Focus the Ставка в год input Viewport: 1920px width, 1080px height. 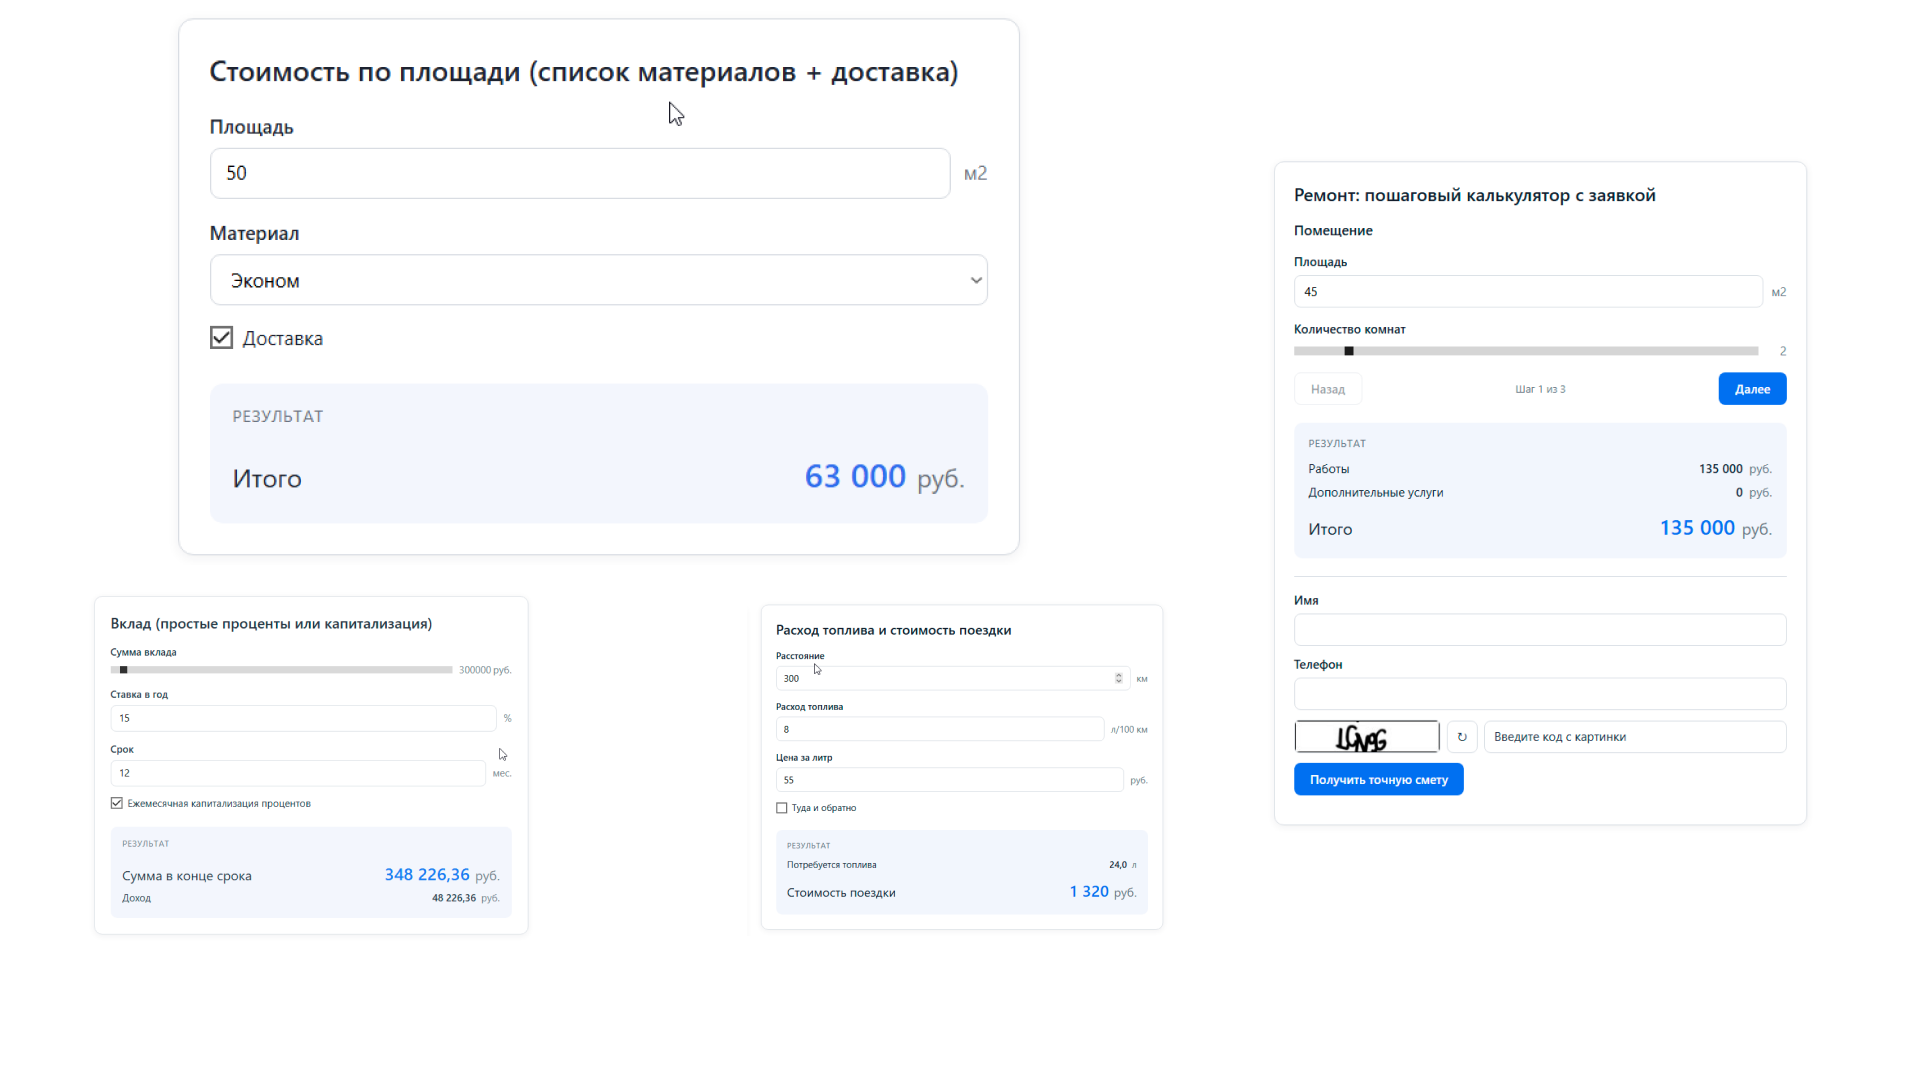(x=303, y=718)
